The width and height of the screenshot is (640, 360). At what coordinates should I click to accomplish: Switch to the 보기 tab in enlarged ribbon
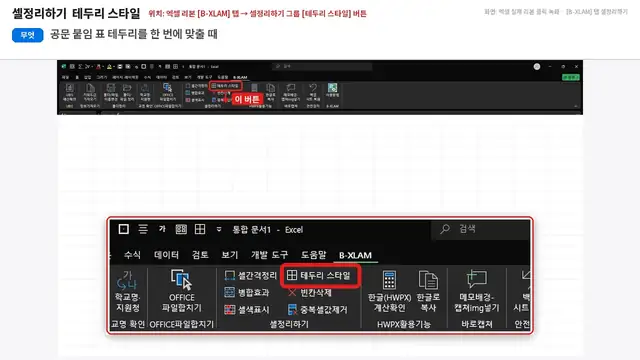(x=229, y=255)
